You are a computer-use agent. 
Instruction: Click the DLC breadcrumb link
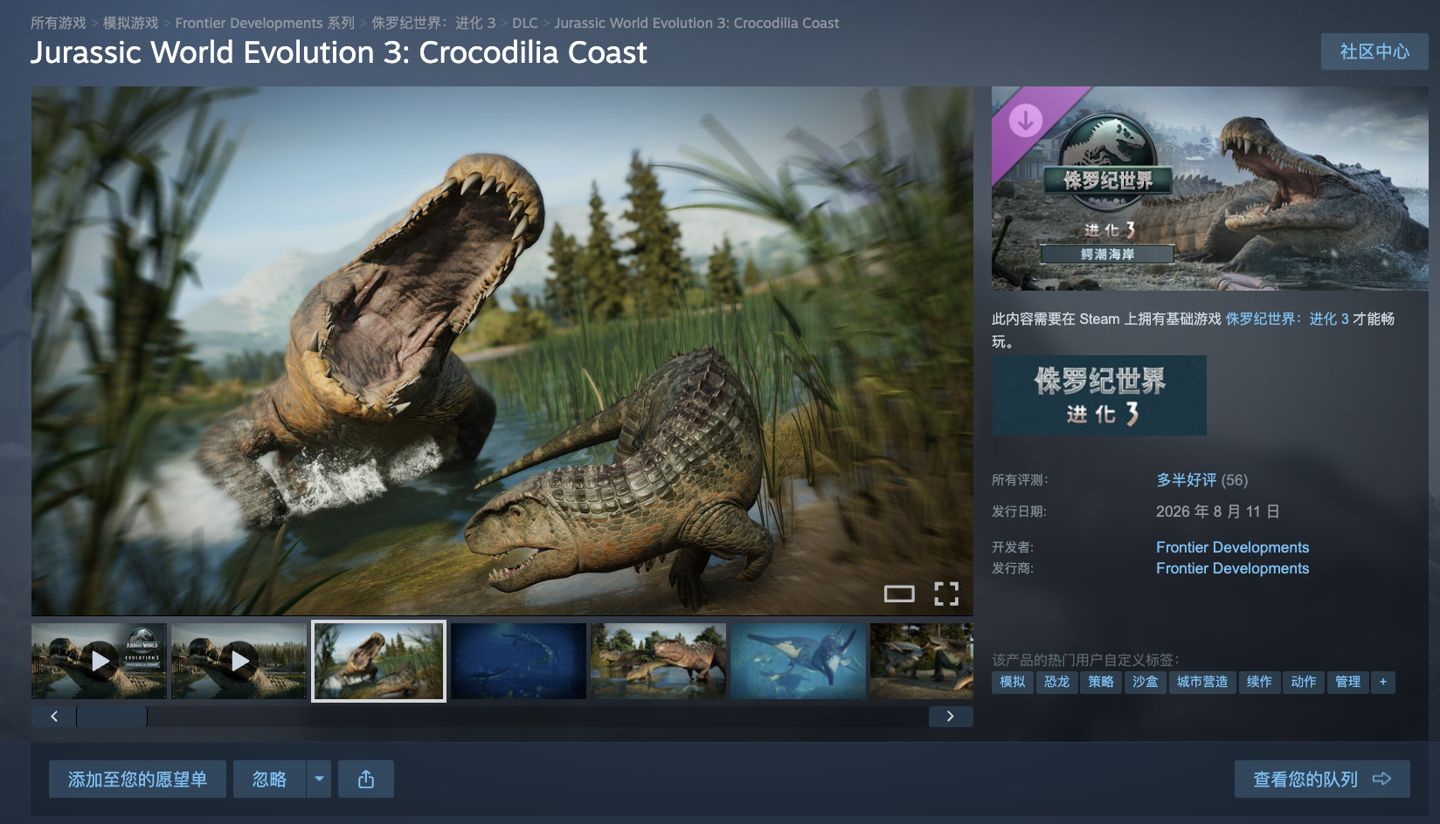[525, 22]
